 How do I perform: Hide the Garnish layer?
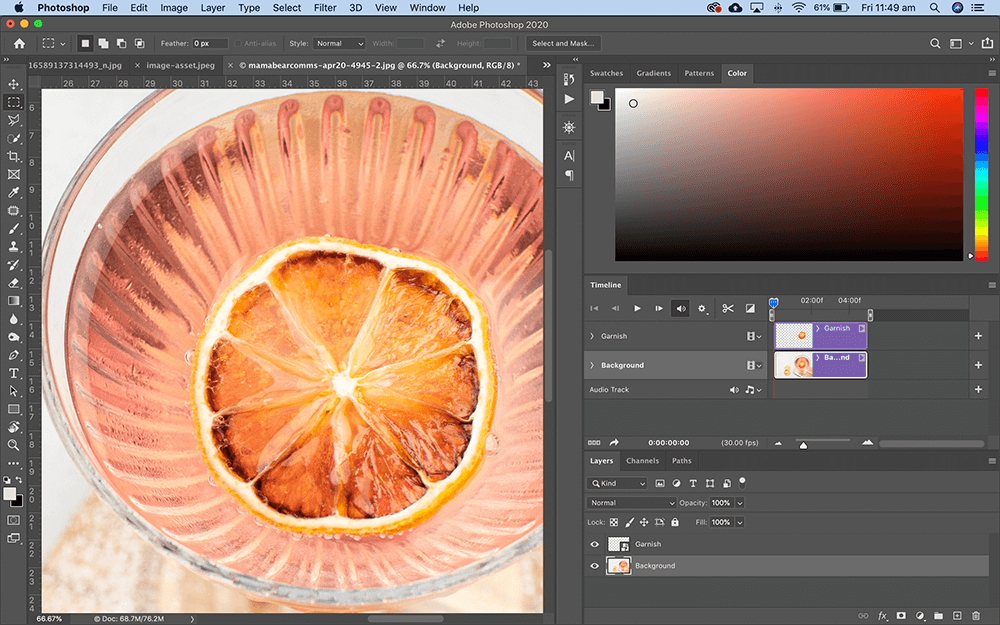(x=594, y=544)
